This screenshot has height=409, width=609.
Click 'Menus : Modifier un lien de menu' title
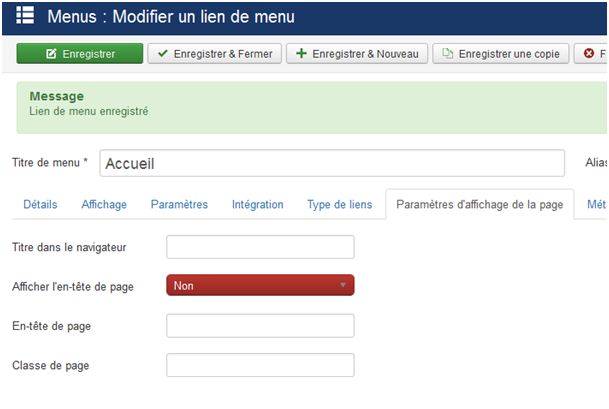171,17
